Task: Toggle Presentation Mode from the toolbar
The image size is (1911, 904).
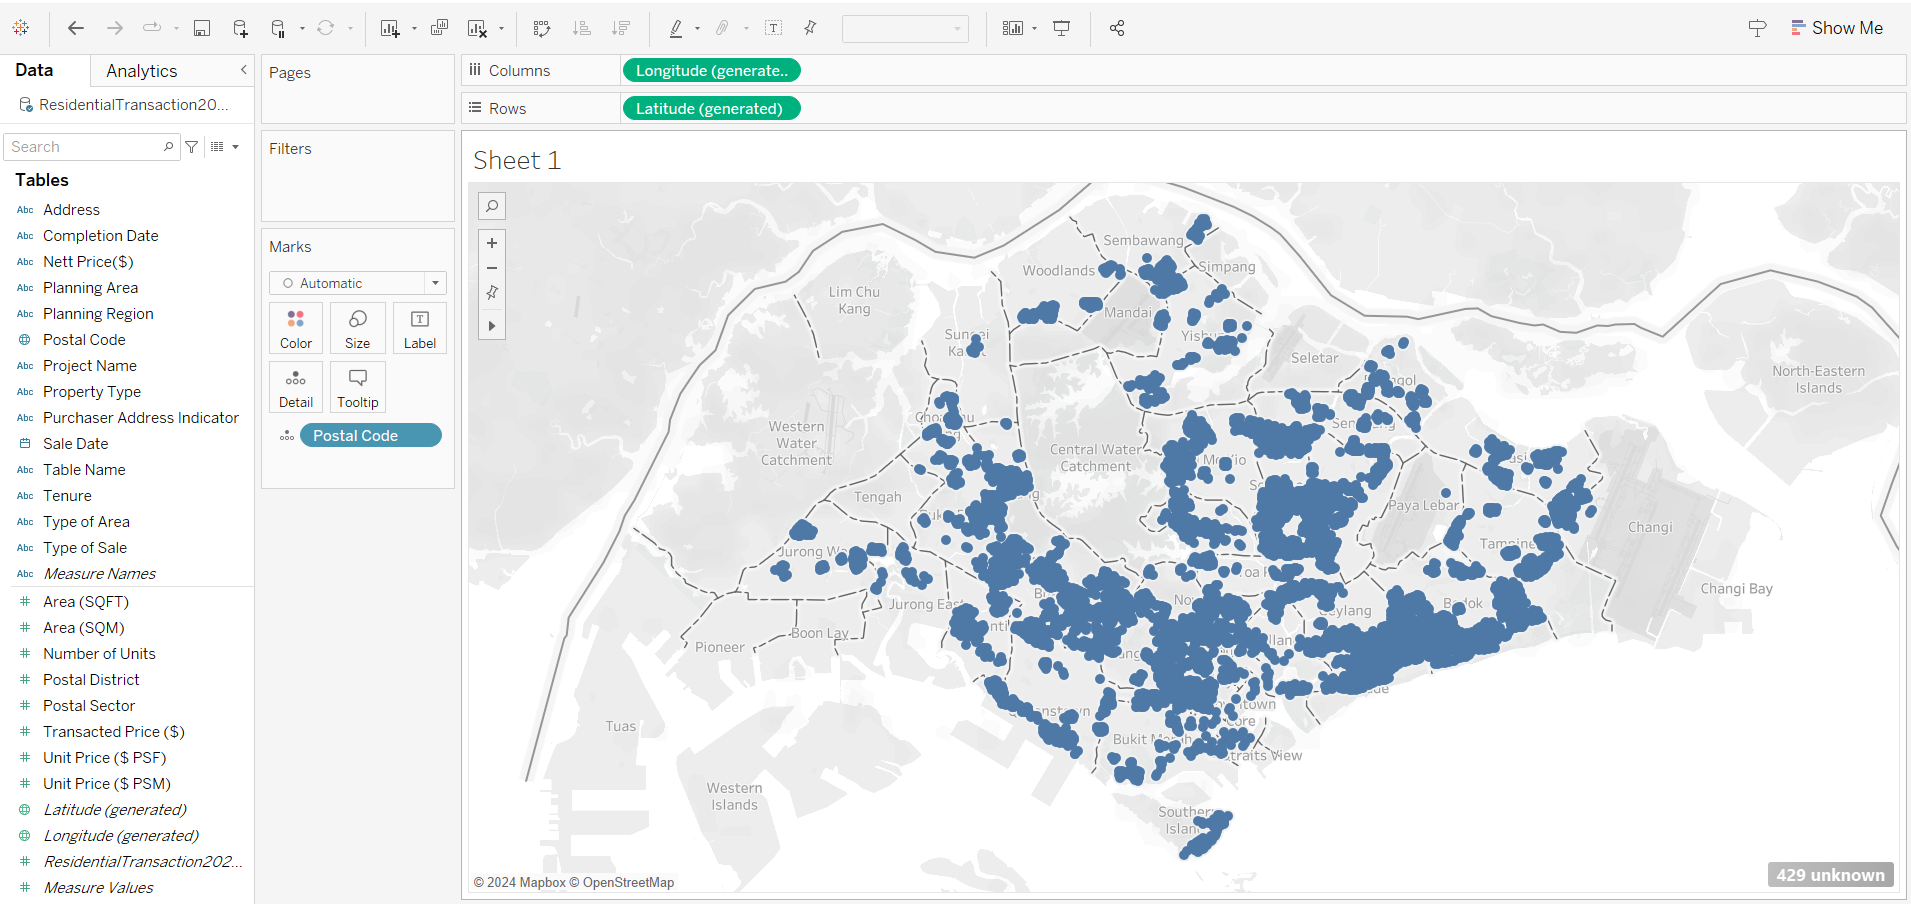Action: pyautogui.click(x=1062, y=28)
